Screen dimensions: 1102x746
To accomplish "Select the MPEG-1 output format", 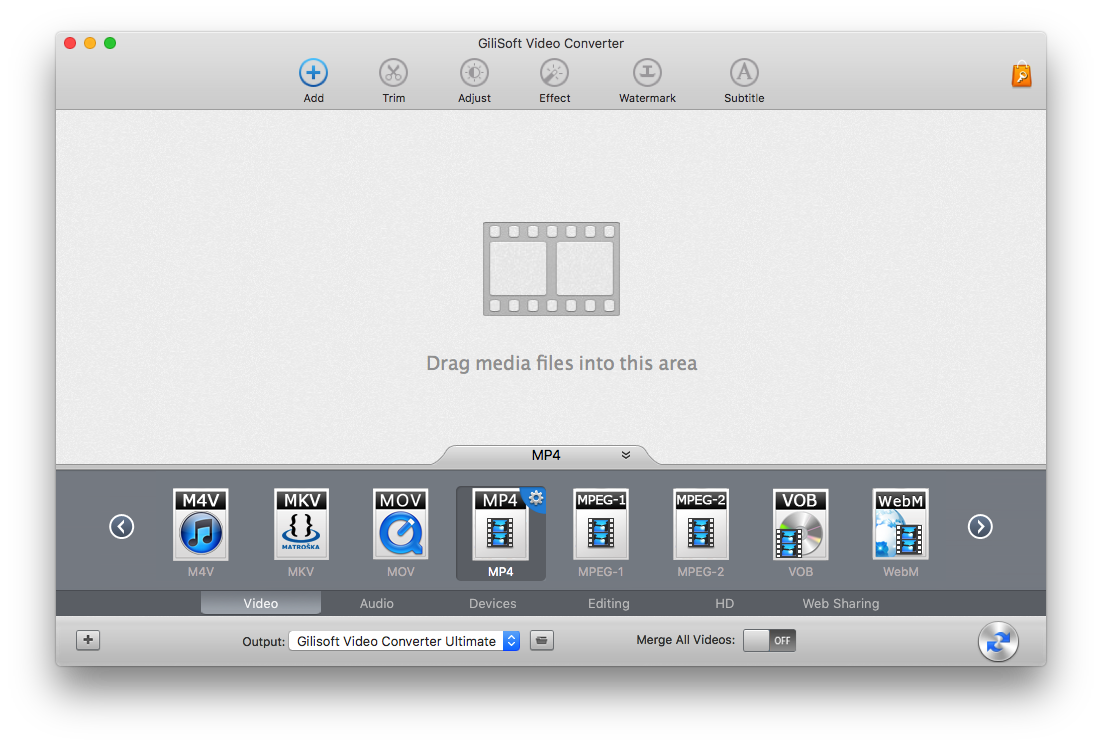I will click(601, 533).
